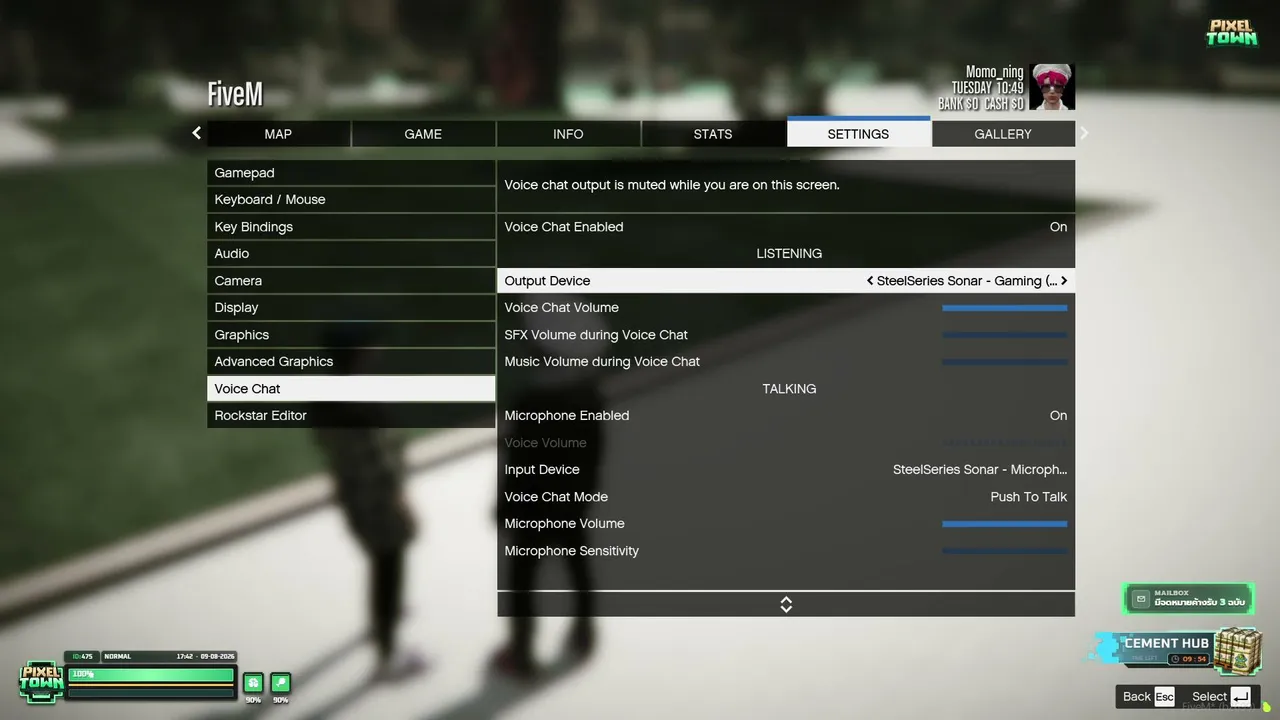Select the Voice Chat category
Viewport: 1280px width, 720px height.
(351, 389)
